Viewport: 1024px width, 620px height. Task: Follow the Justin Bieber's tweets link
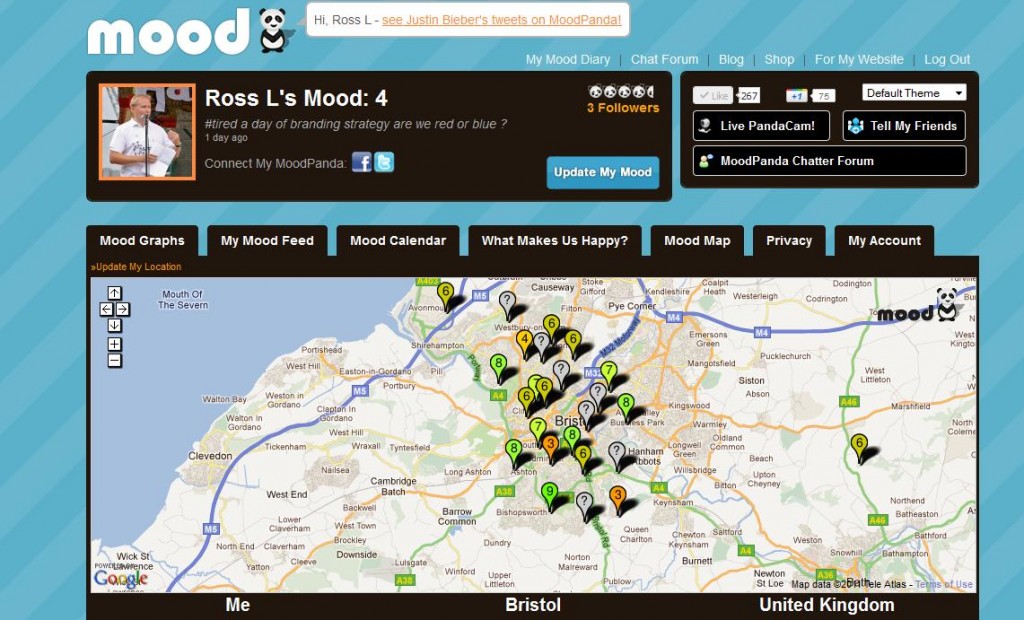502,20
